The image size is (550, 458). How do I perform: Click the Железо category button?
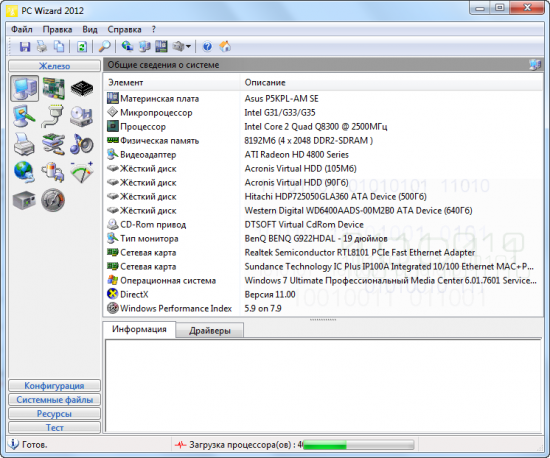click(x=54, y=66)
